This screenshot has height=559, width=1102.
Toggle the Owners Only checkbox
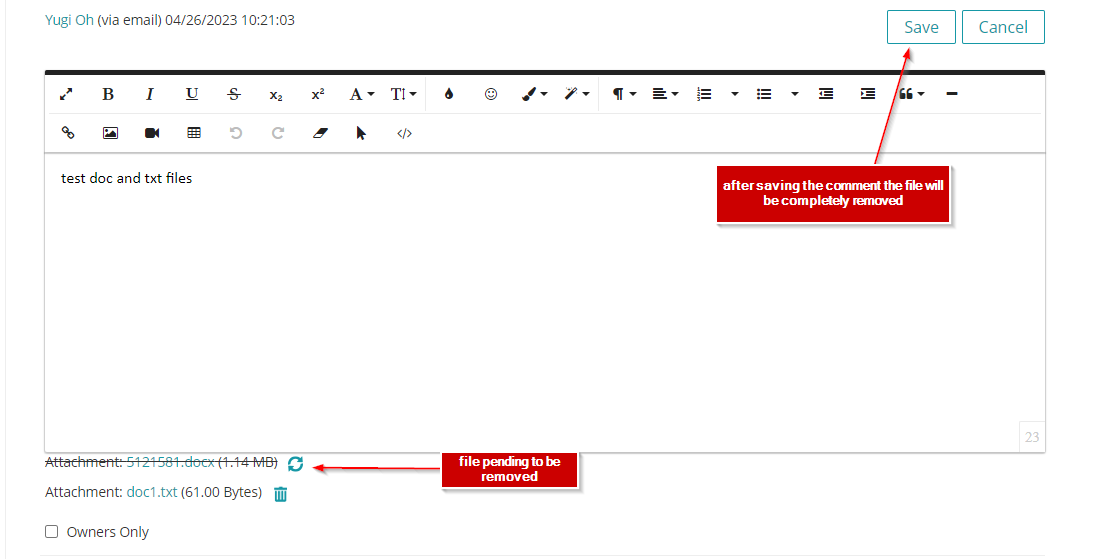pyautogui.click(x=52, y=532)
